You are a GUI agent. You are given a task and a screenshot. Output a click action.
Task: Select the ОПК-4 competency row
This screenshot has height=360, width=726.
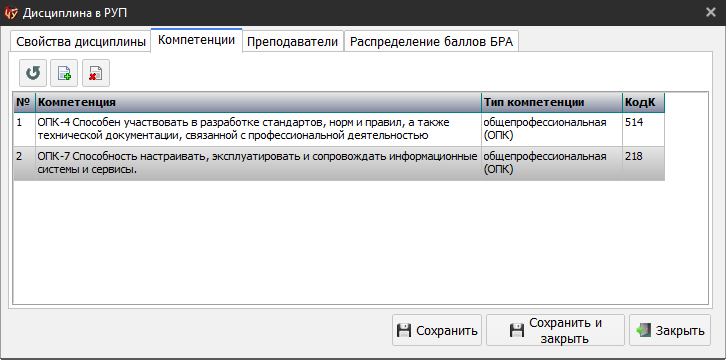click(x=339, y=129)
